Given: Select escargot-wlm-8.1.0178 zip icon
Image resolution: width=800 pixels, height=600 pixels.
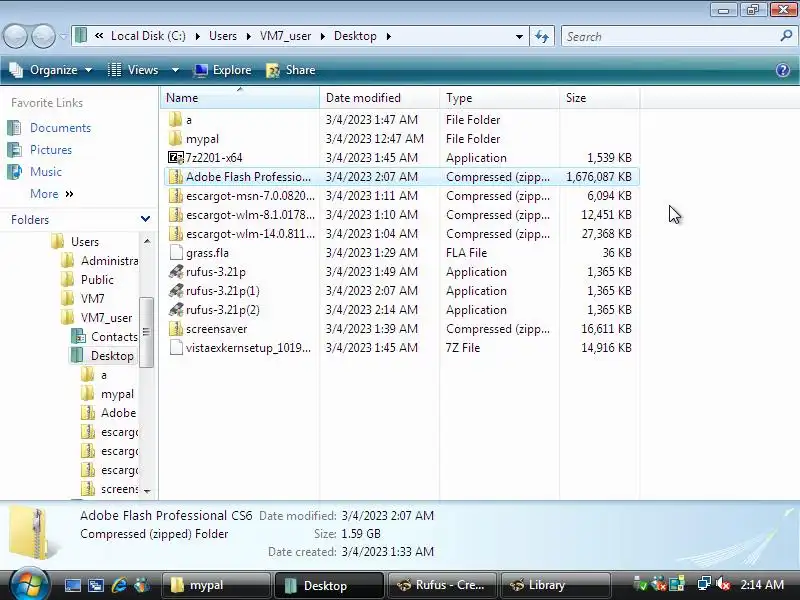Looking at the screenshot, I should pos(176,214).
